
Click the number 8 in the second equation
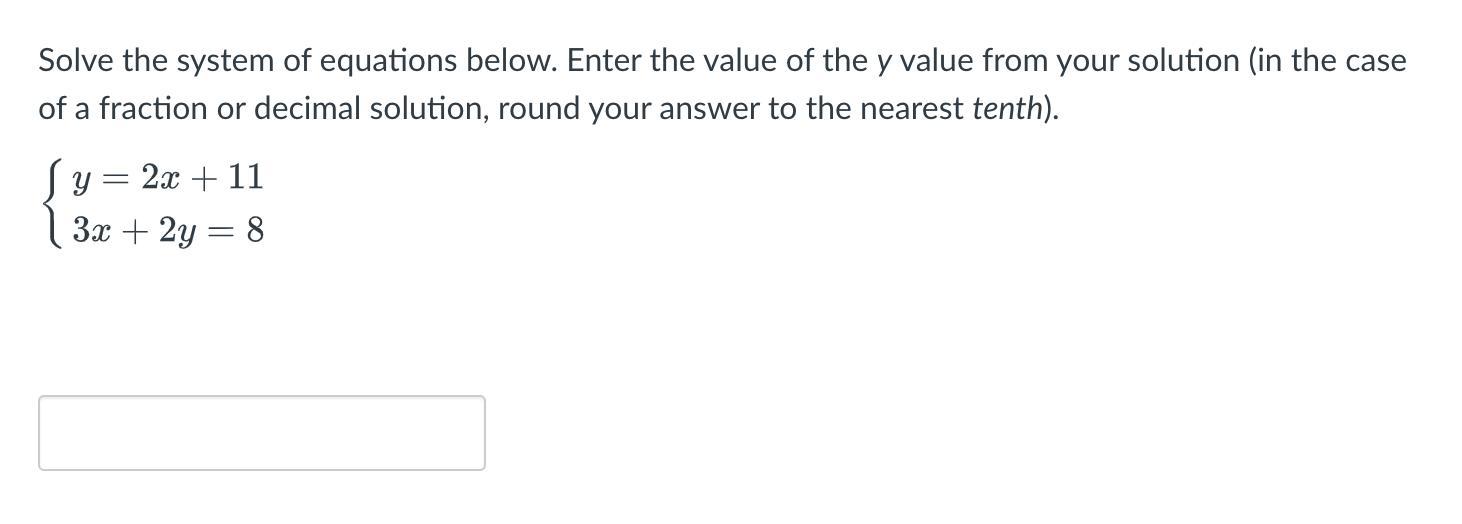click(x=255, y=231)
